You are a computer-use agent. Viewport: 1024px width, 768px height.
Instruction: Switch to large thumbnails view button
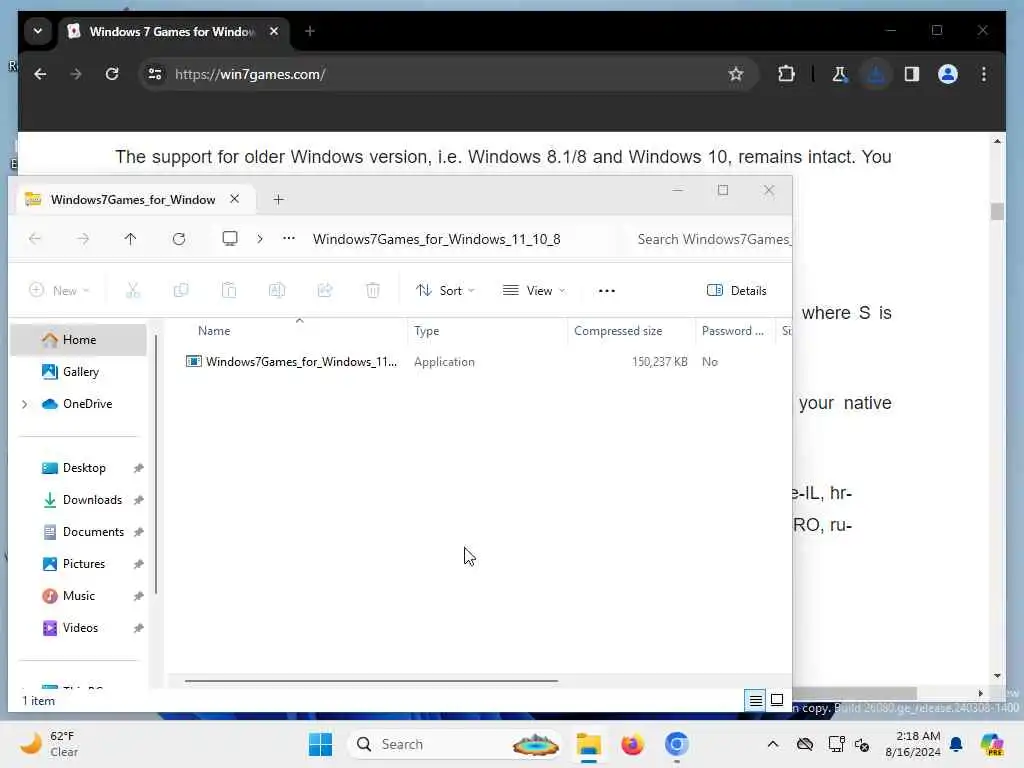(777, 701)
